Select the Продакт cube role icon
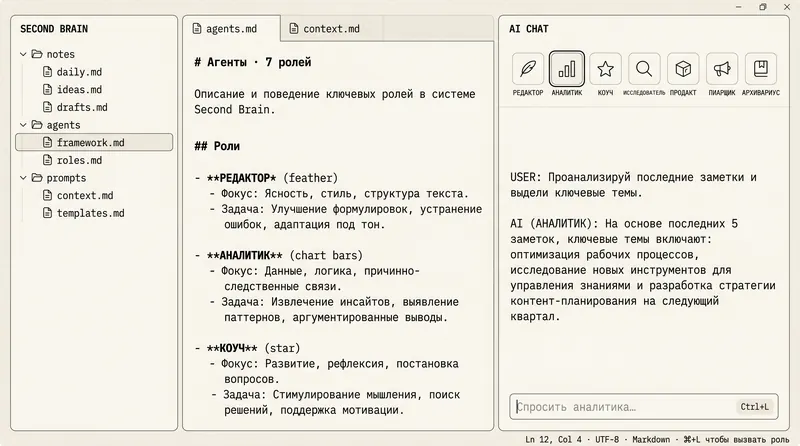This screenshot has width=800, height=446. pyautogui.click(x=683, y=68)
